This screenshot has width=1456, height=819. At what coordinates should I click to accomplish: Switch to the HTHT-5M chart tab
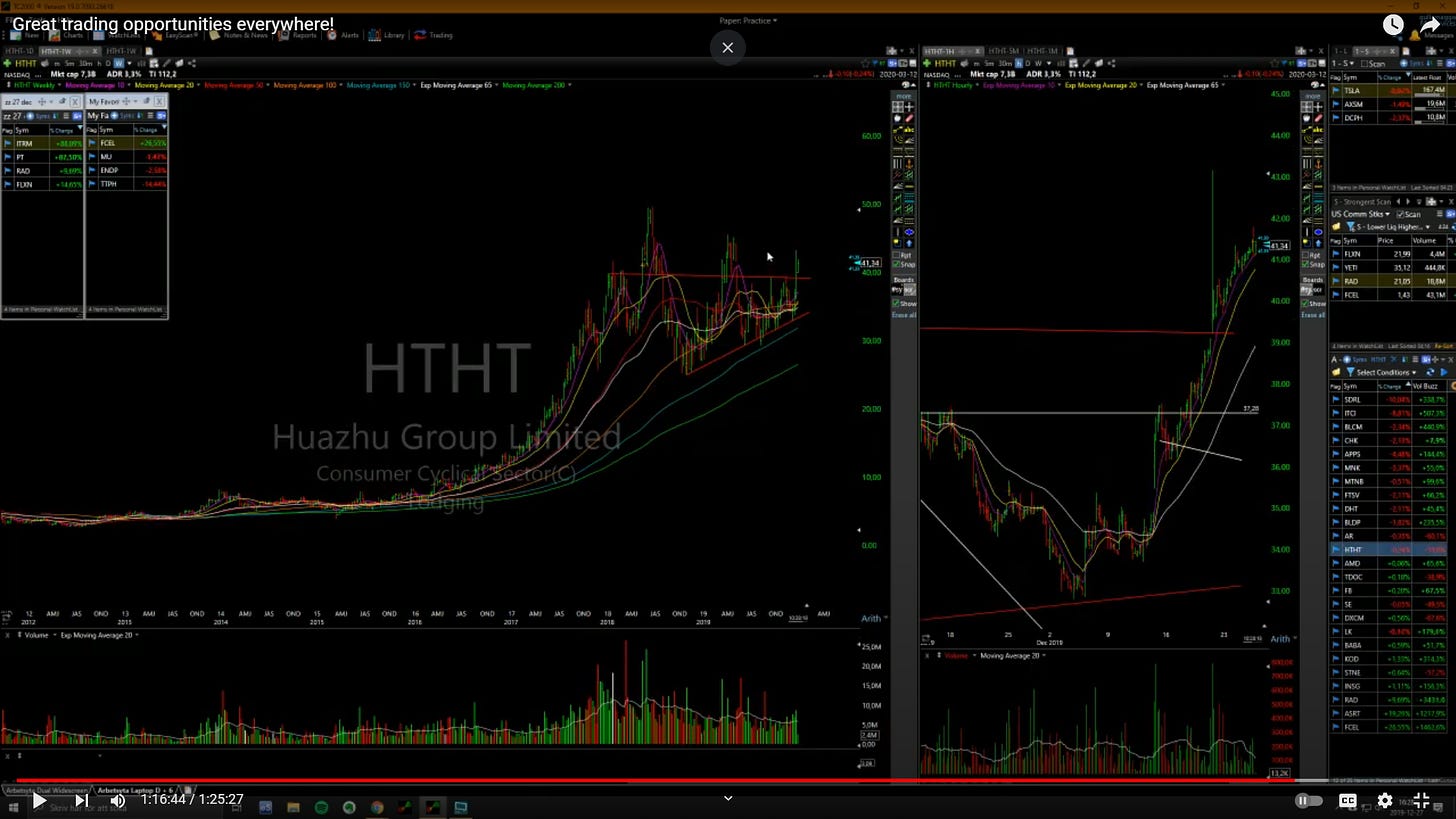(x=1003, y=51)
